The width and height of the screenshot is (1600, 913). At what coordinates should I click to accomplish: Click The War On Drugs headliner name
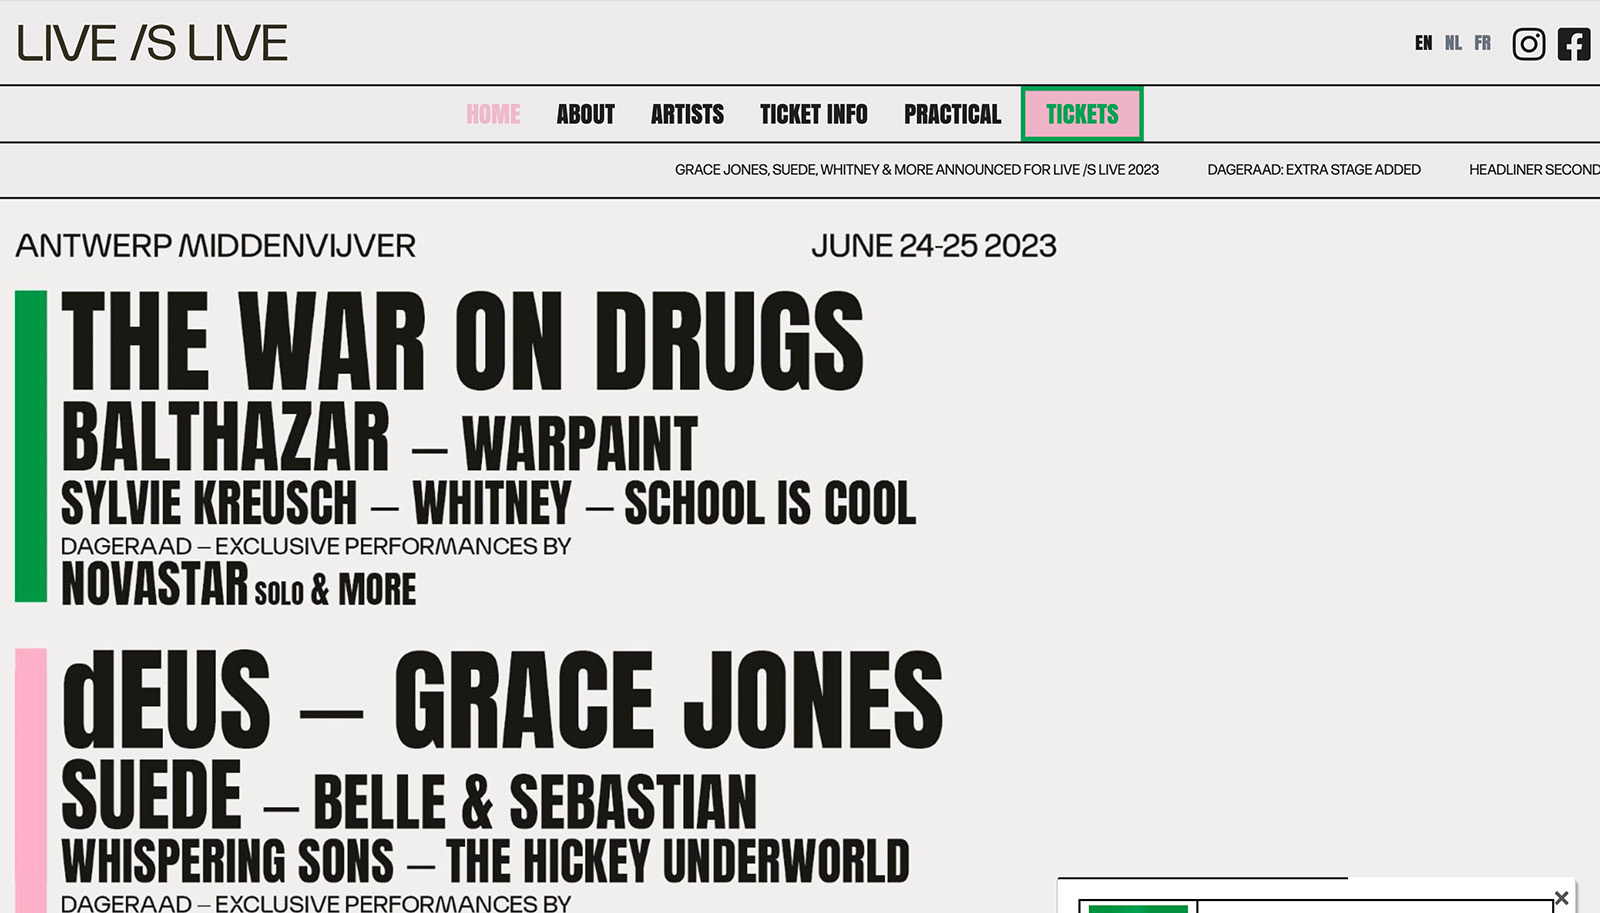[462, 341]
